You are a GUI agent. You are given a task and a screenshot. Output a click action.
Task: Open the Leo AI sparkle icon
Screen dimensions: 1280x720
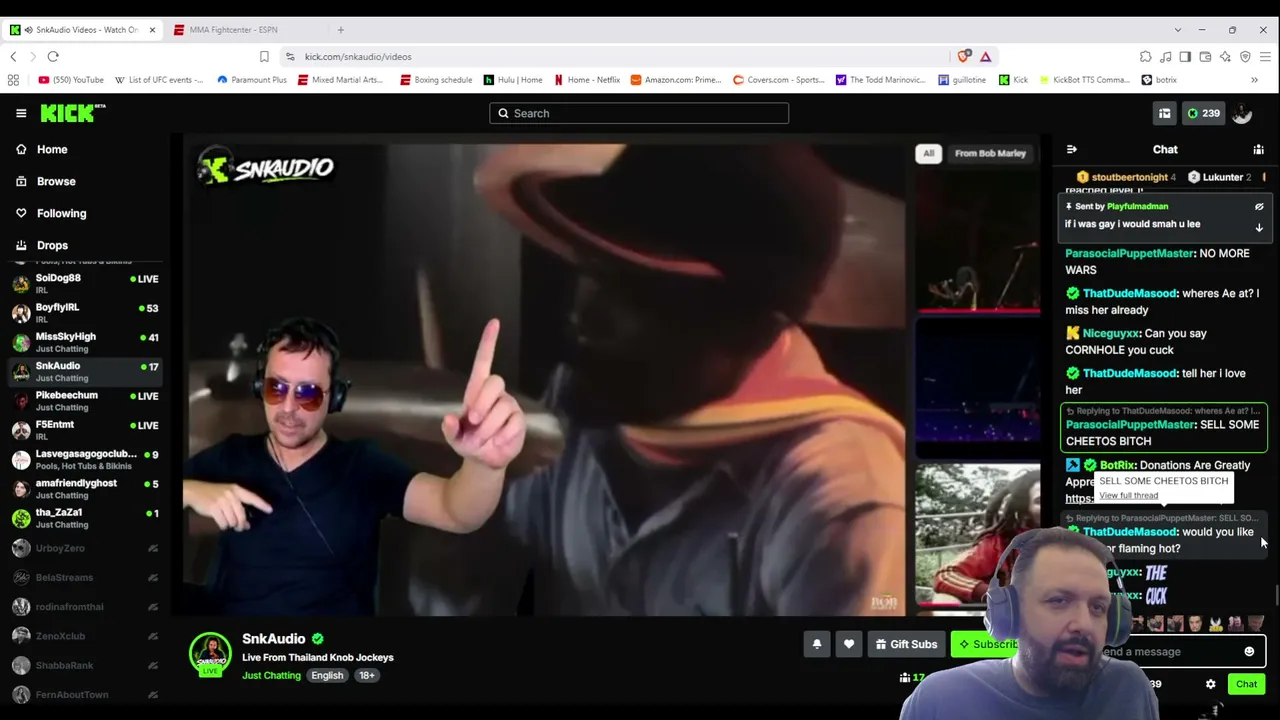point(1225,57)
